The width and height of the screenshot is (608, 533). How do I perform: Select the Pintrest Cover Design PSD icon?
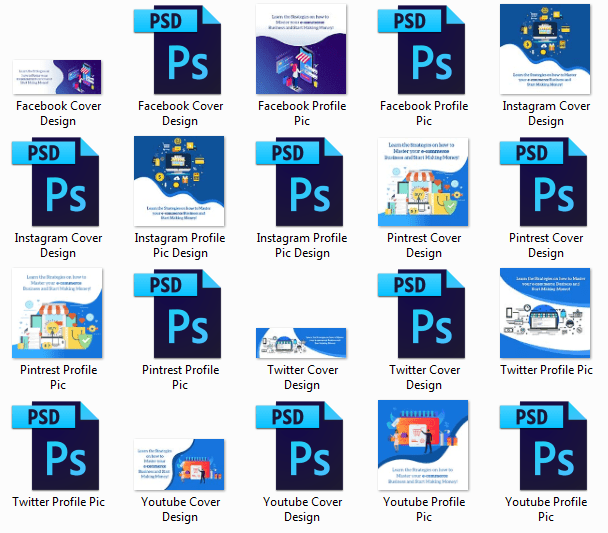tap(543, 181)
